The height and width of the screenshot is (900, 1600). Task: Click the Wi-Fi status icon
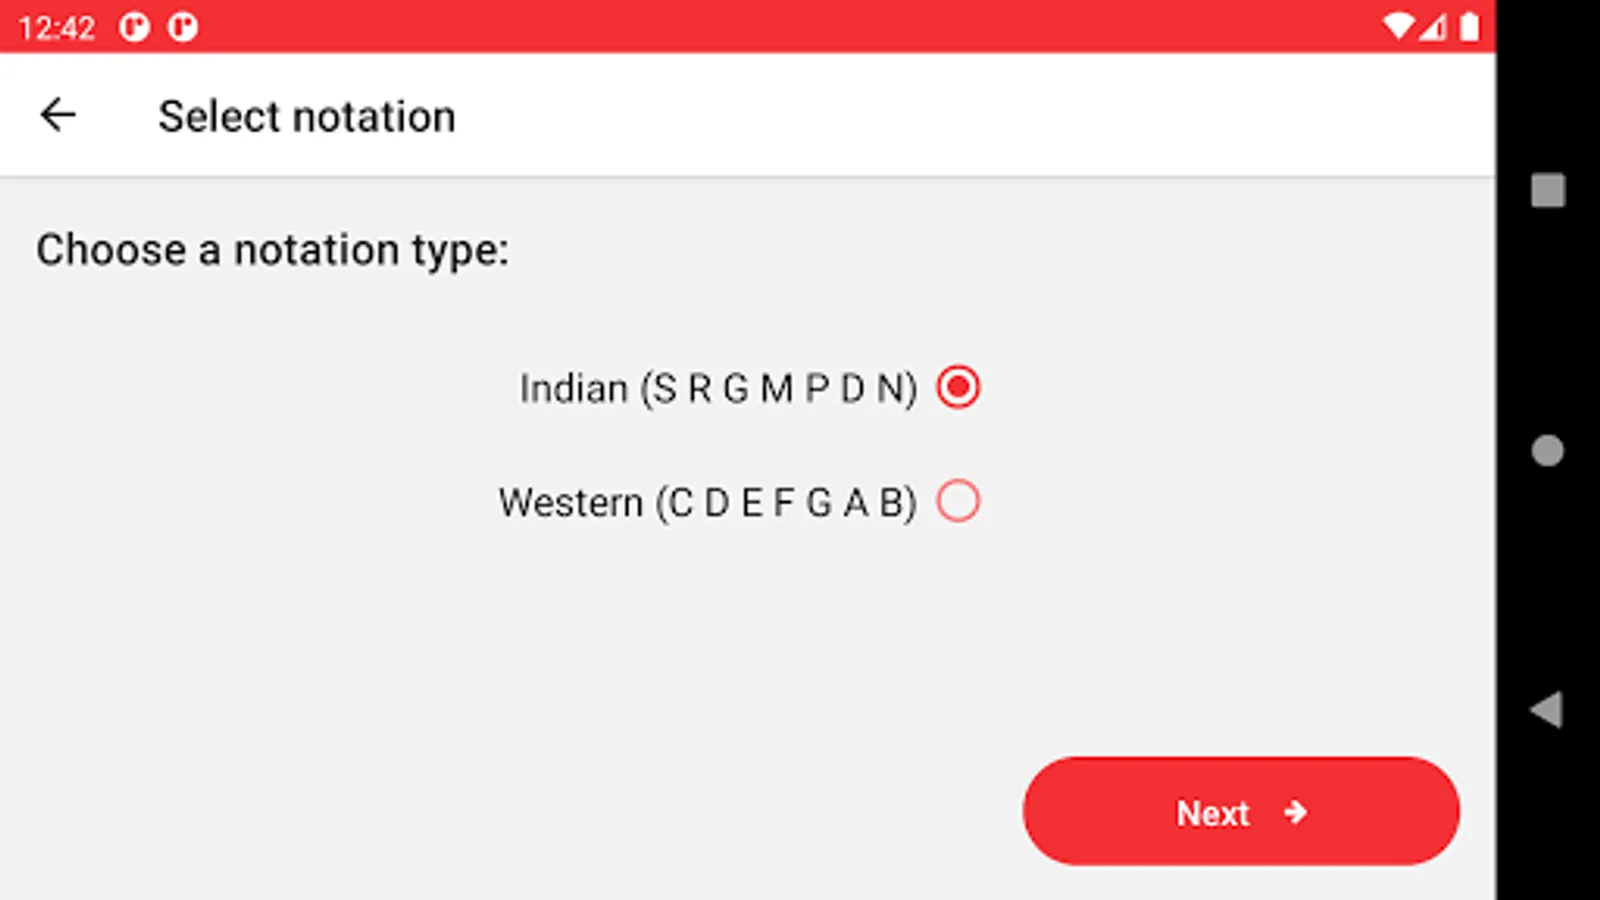point(1398,27)
